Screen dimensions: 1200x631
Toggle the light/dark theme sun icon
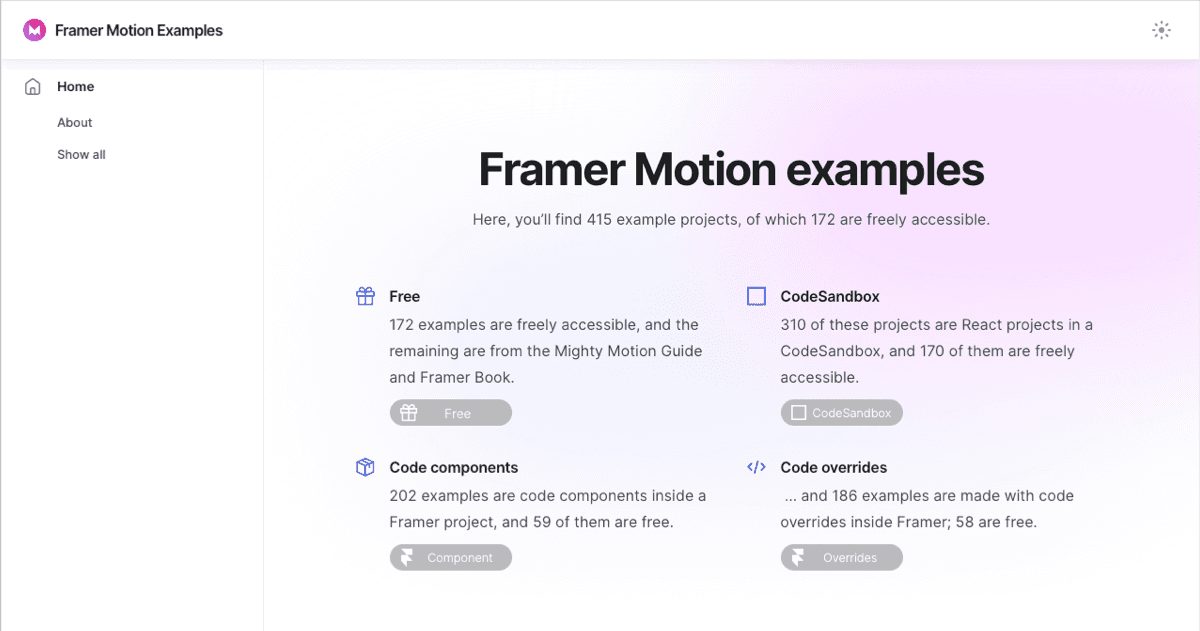point(1161,30)
